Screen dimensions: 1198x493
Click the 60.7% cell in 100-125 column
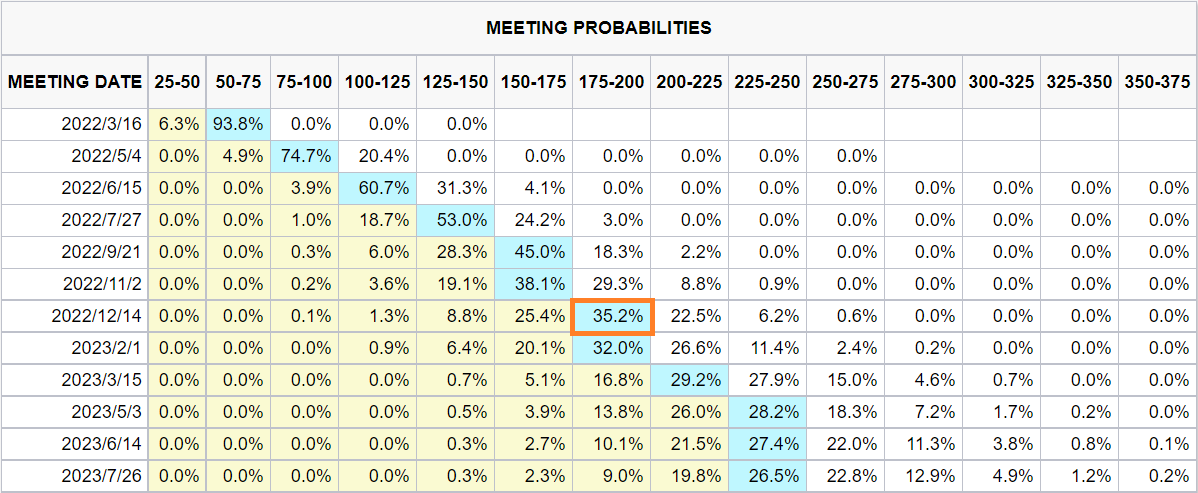point(377,189)
